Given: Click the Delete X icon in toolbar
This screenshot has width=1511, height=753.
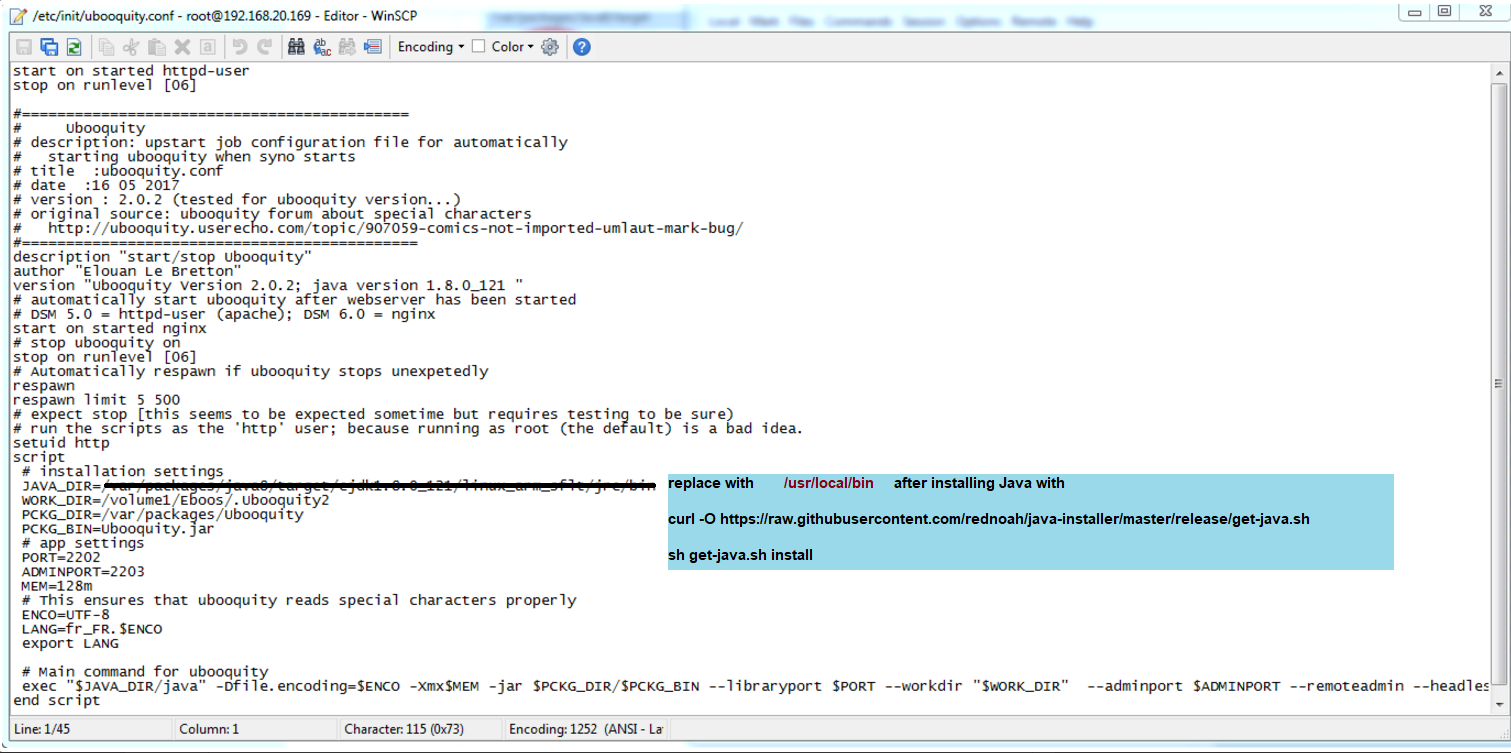Looking at the screenshot, I should coord(182,47).
